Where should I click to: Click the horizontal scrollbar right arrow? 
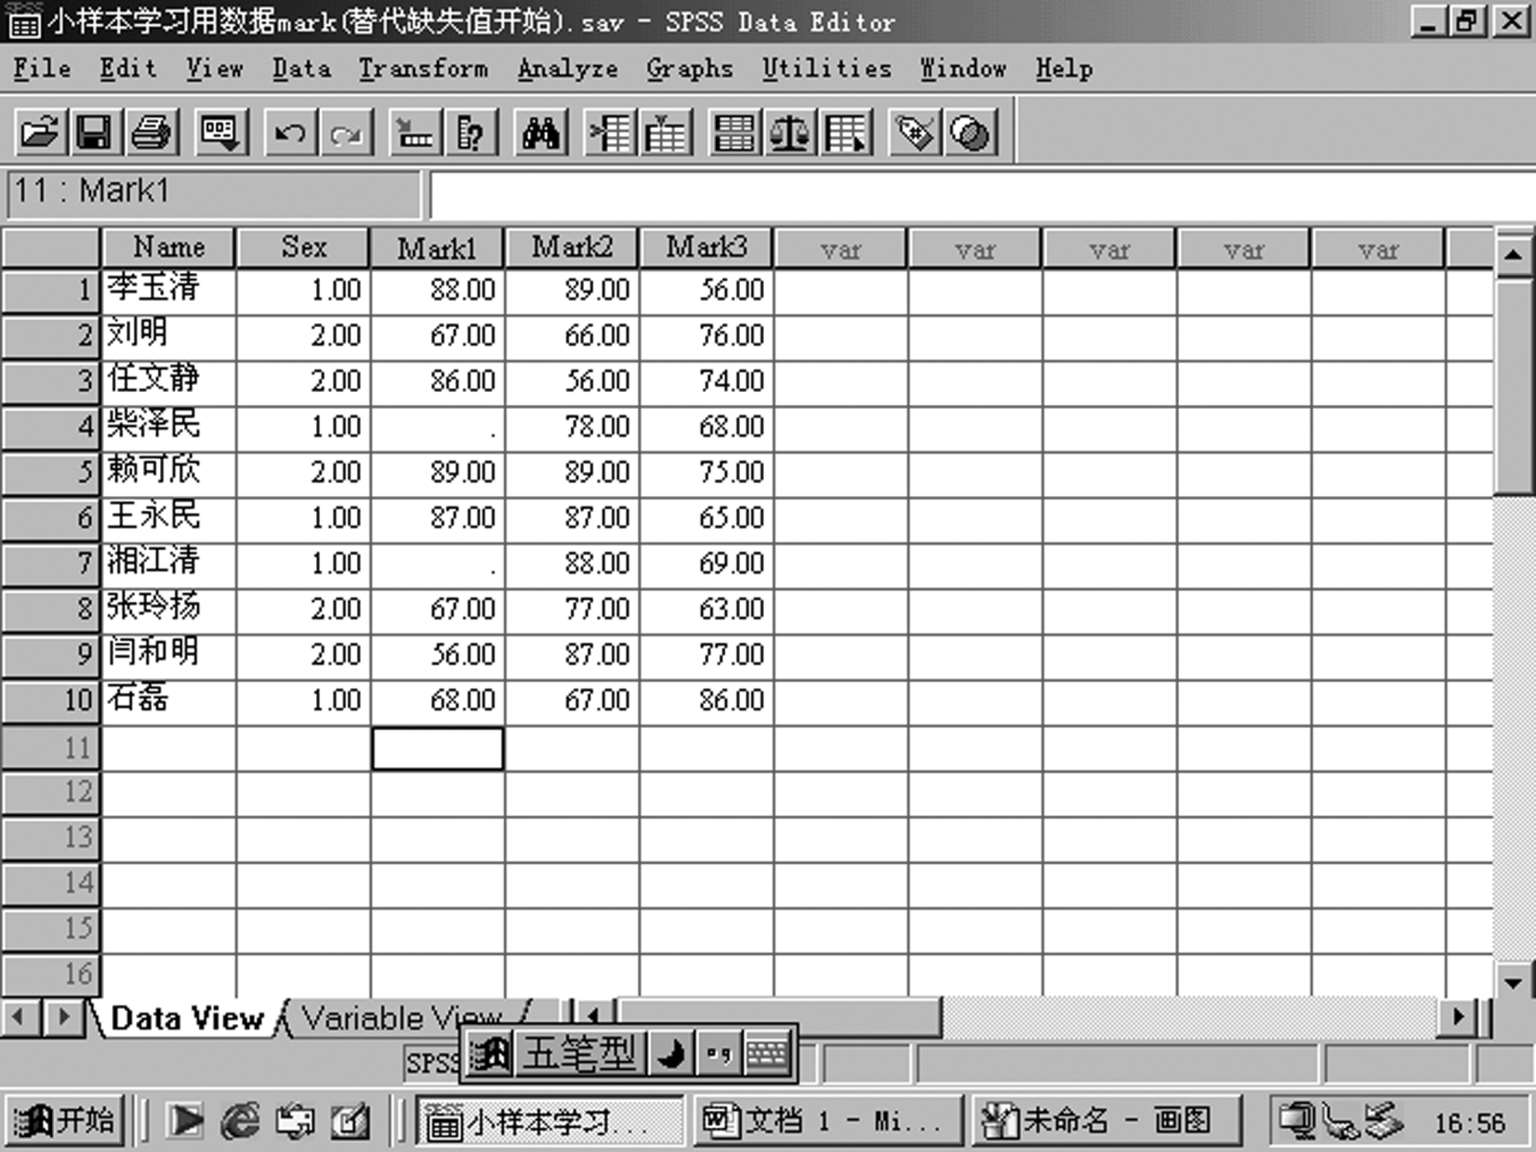(x=1457, y=1017)
